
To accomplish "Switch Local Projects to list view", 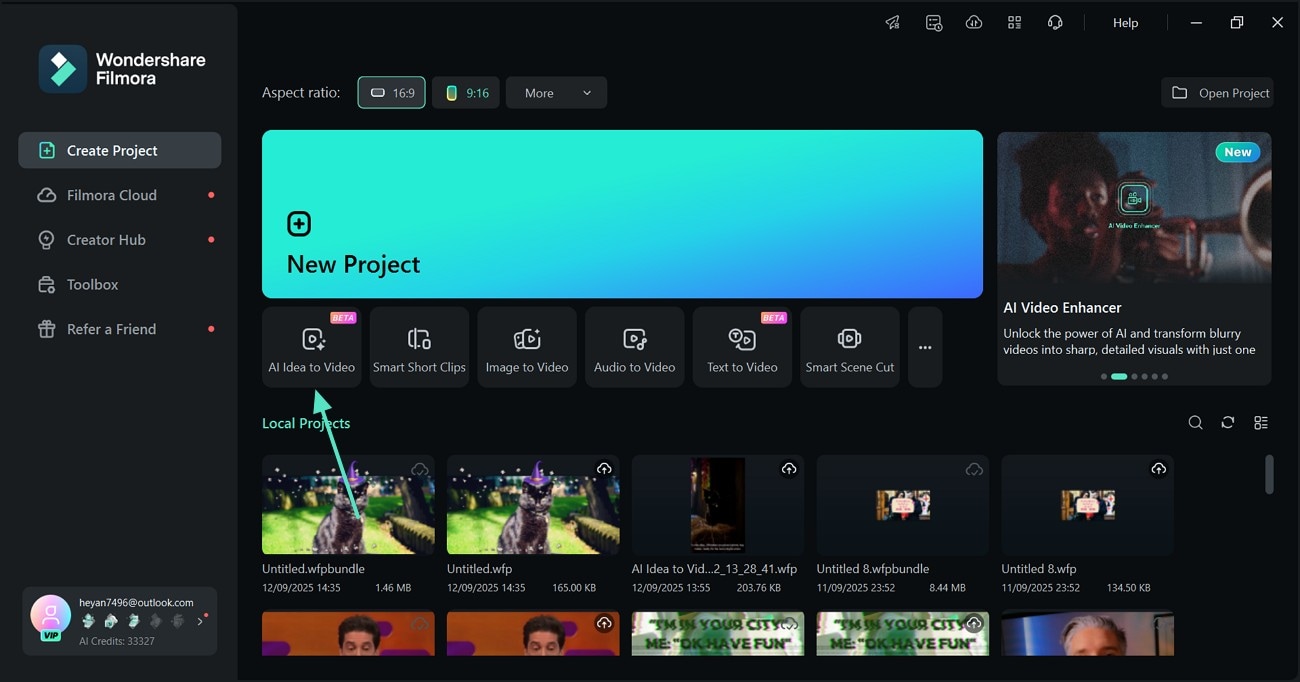I will 1261,422.
